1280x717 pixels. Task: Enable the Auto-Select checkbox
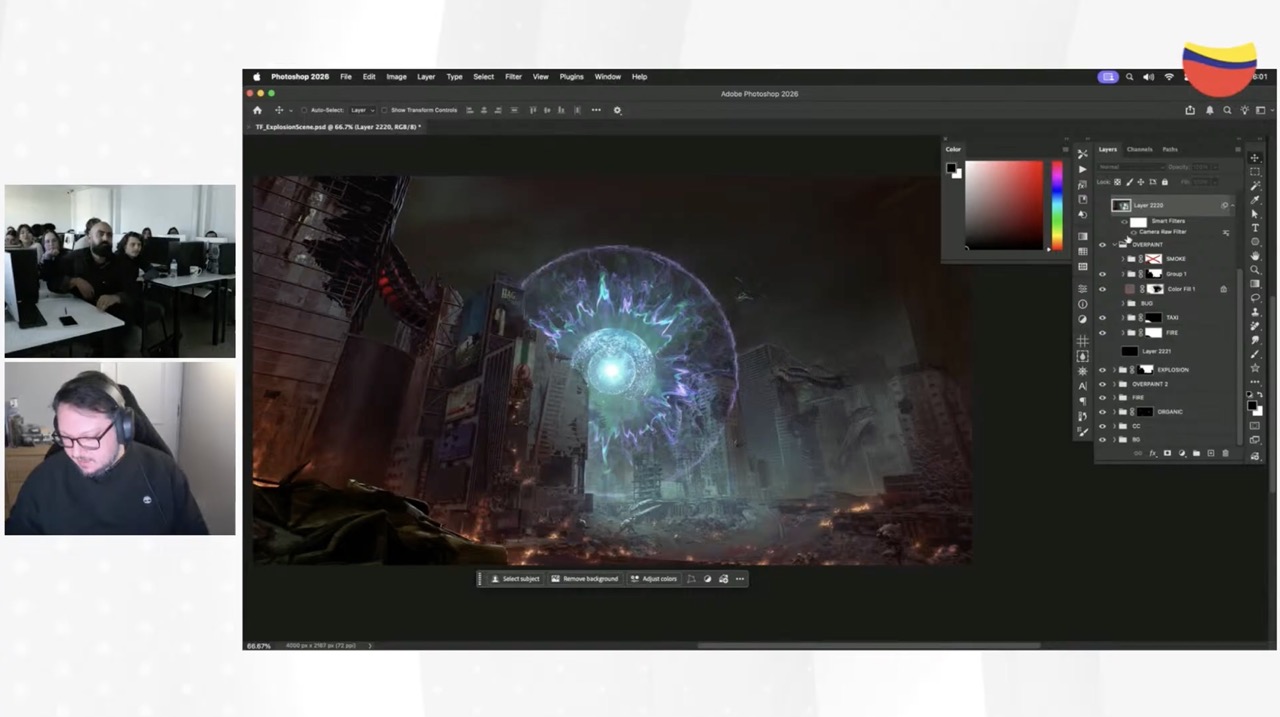(x=303, y=110)
